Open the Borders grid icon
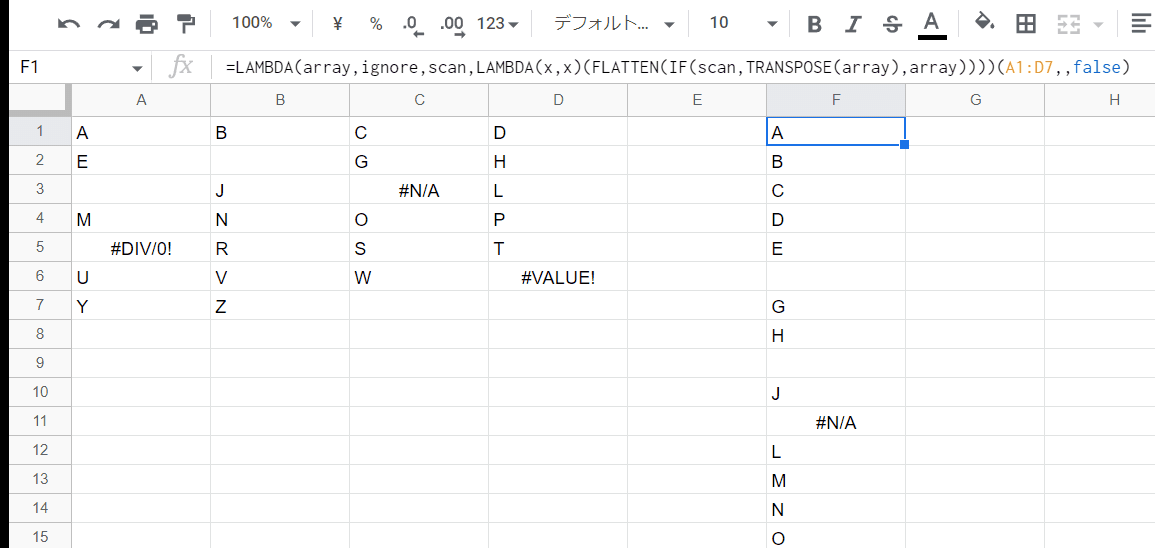1155x548 pixels. pyautogui.click(x=1025, y=24)
